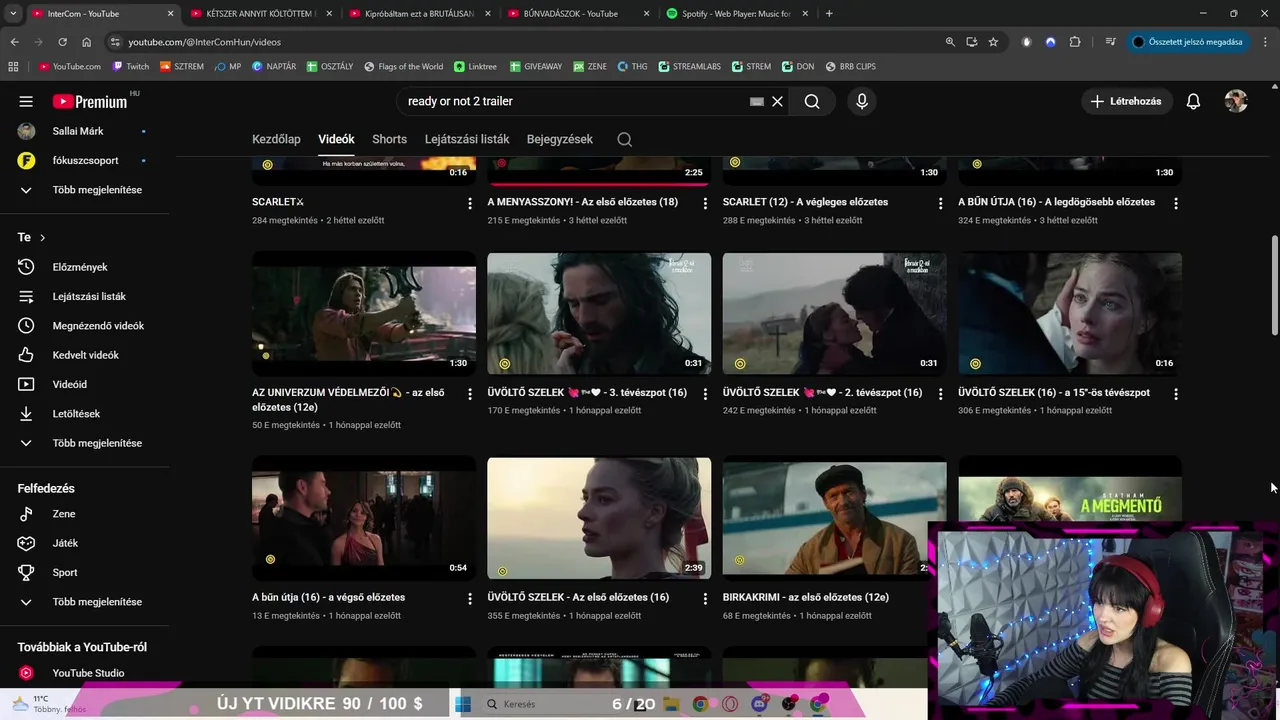Click the Létrehozás create button
This screenshot has height=720, width=1280.
point(1126,101)
